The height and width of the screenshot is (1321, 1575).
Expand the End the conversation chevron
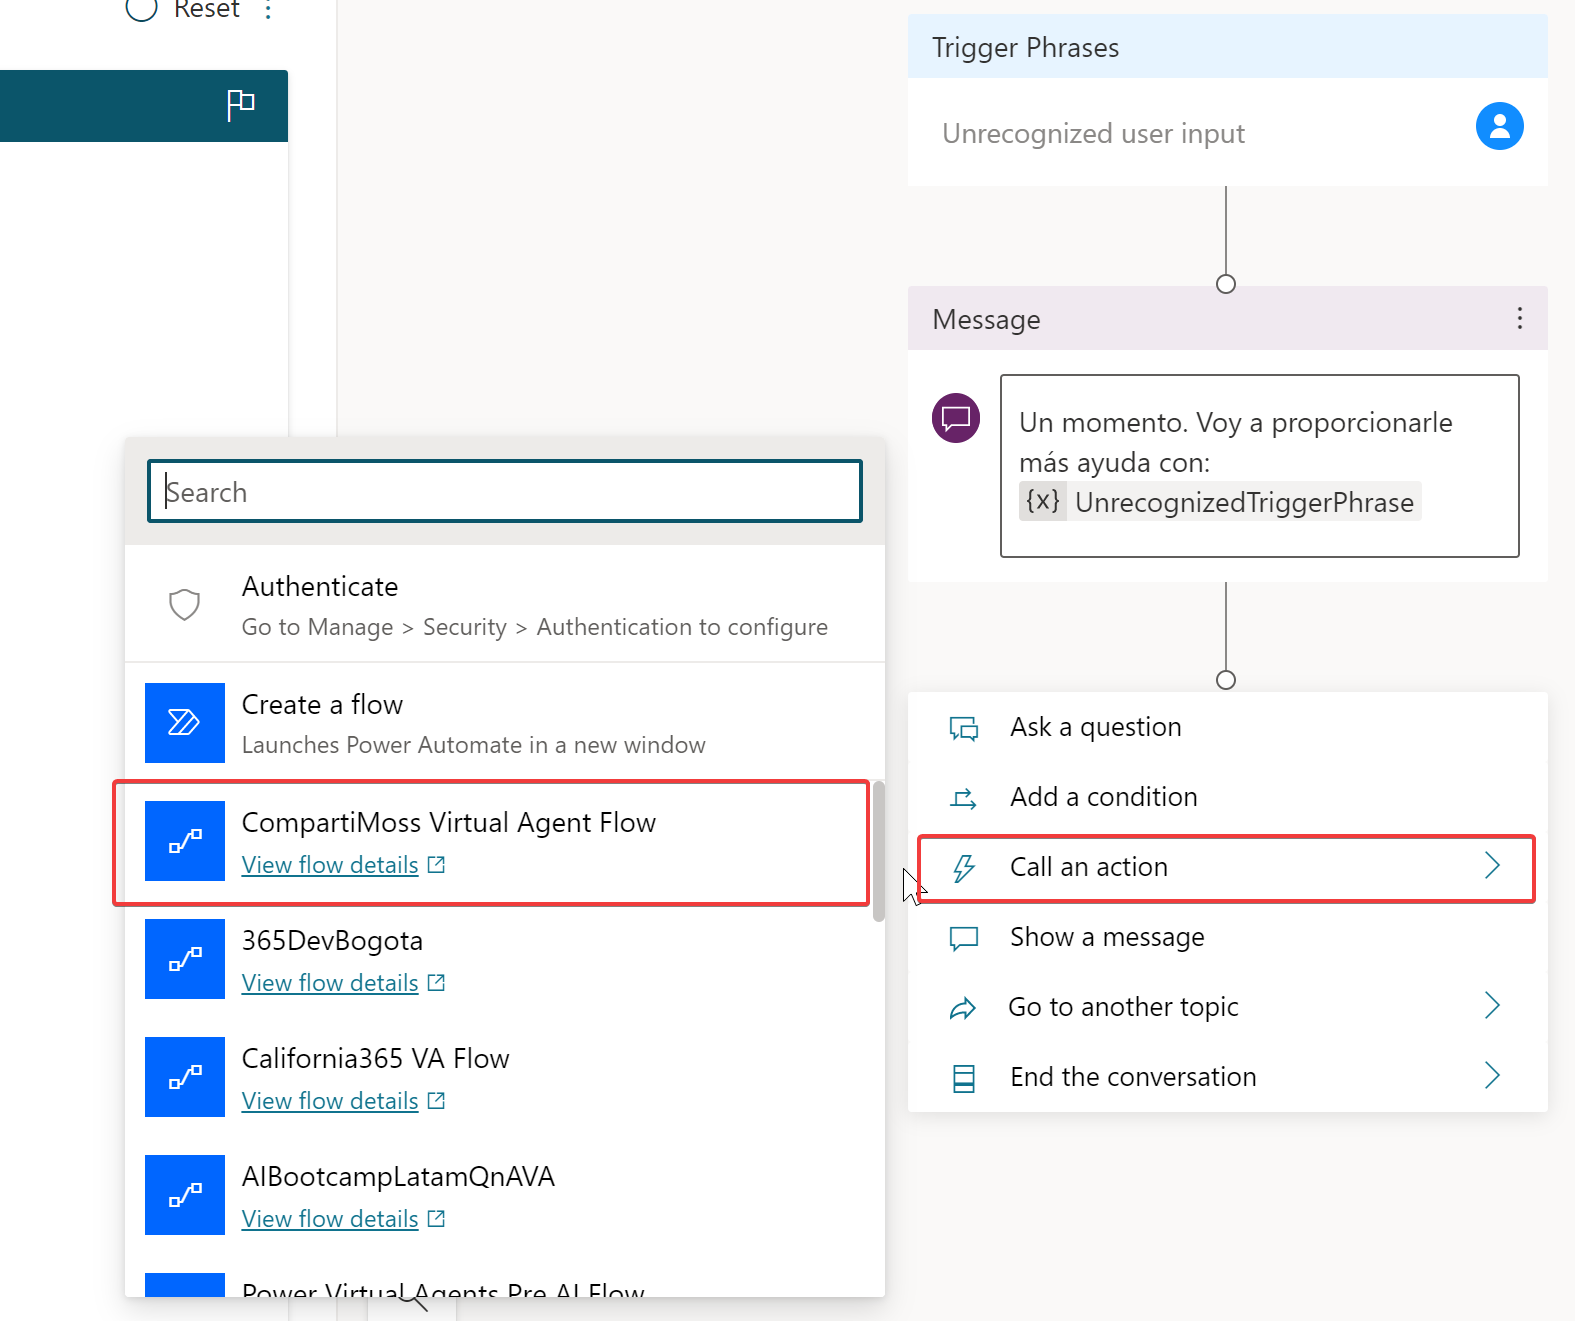pyautogui.click(x=1492, y=1075)
